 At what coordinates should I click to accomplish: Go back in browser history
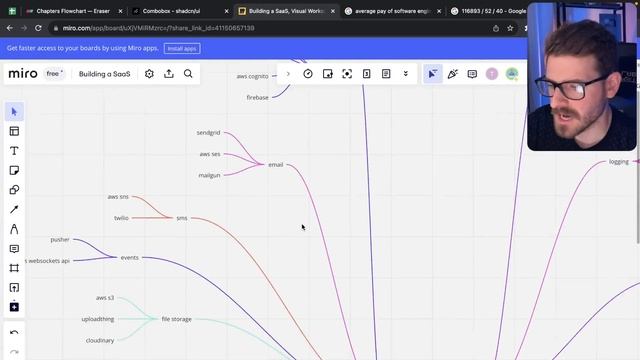[x=10, y=28]
